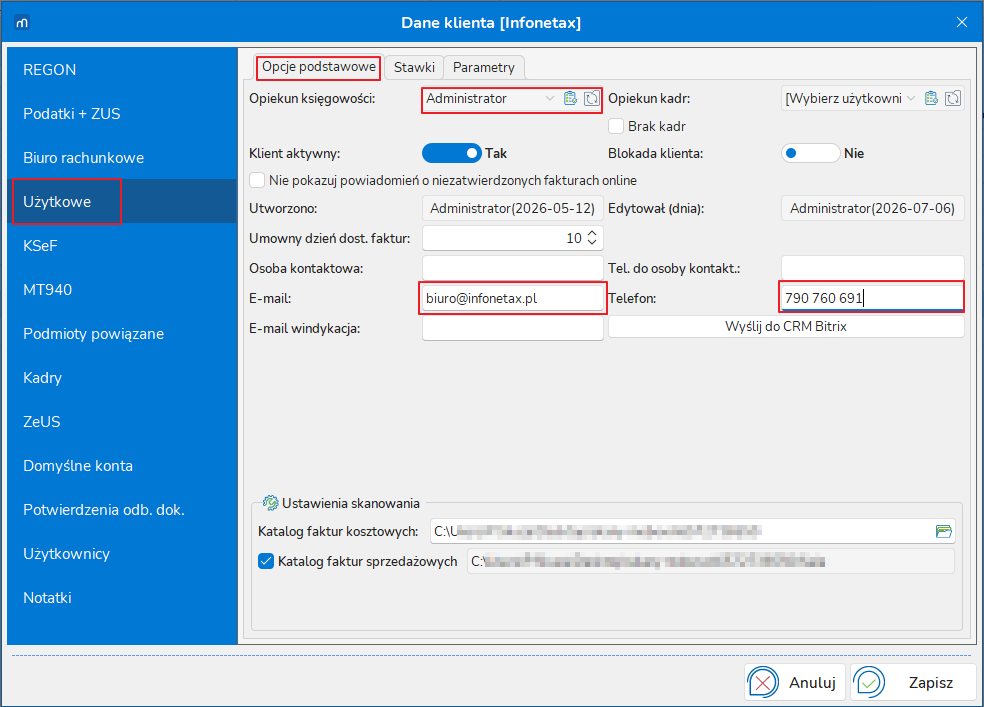984x707 pixels.
Task: Decrease Umowny dzień dost. faktur value
Action: point(592,242)
